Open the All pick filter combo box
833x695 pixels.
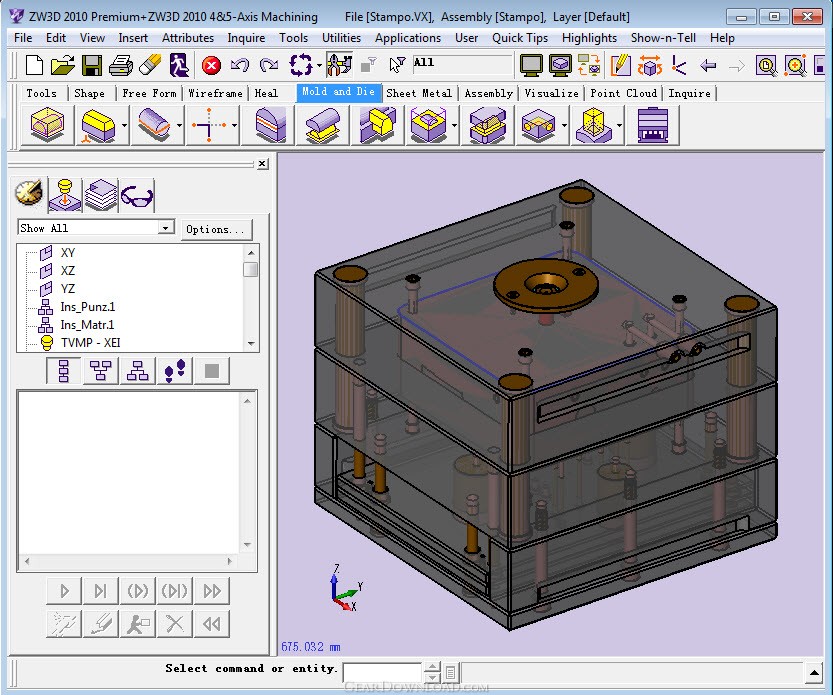(x=462, y=63)
